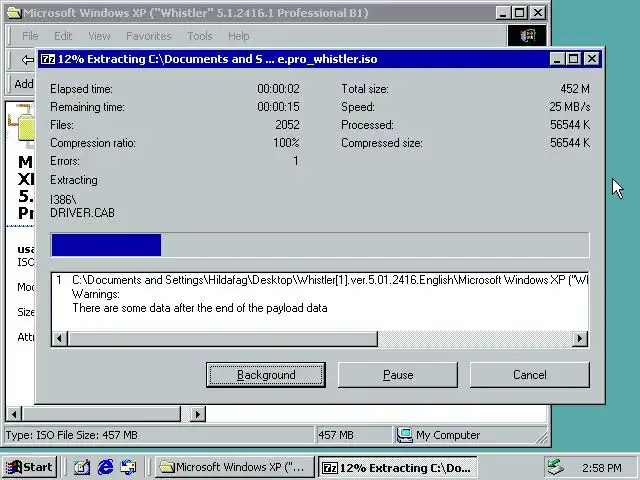Click the Show Desktop quick launch icon

click(x=82, y=467)
